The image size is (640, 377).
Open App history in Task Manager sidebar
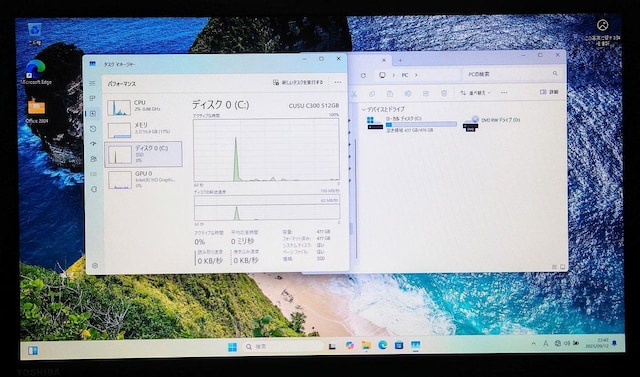click(x=93, y=129)
